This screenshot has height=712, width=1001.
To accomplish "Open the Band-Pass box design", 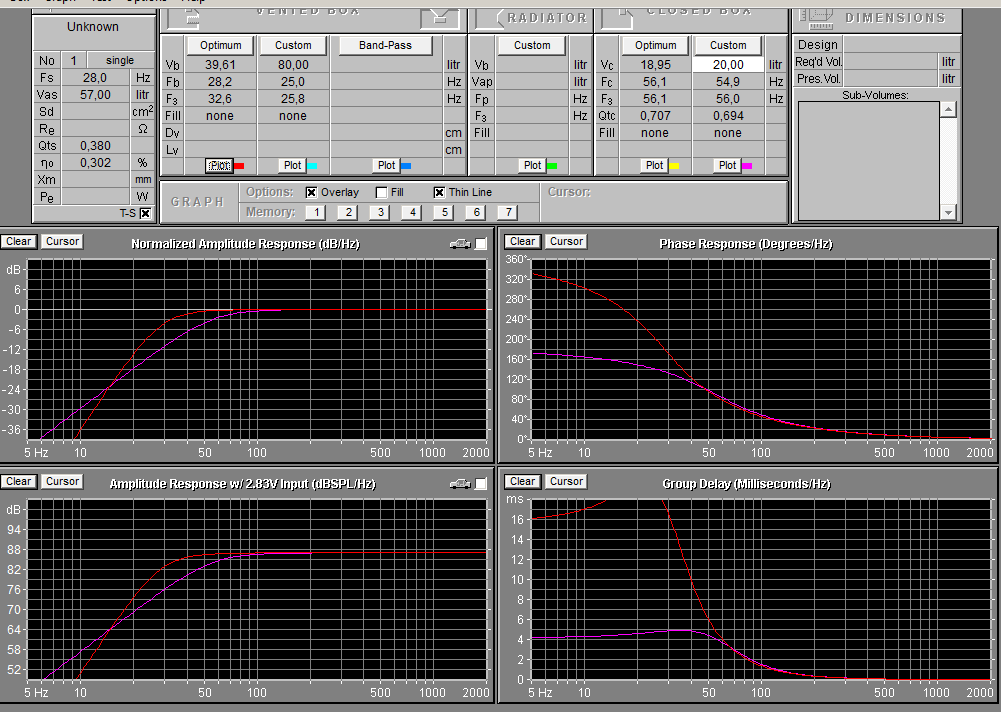I will [386, 45].
